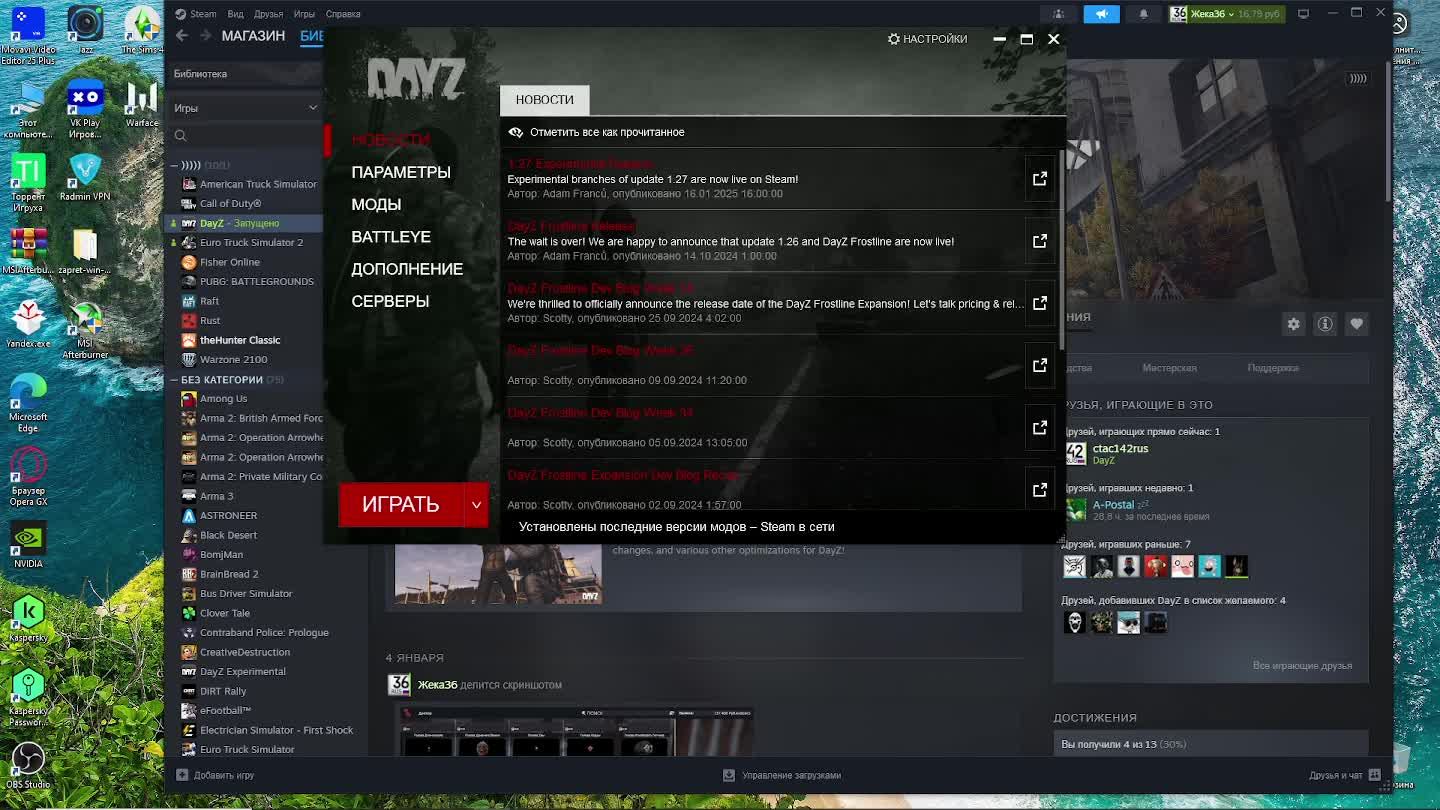Add DayZ to favorites heart icon
Image resolution: width=1440 pixels, height=810 pixels.
pos(1356,324)
